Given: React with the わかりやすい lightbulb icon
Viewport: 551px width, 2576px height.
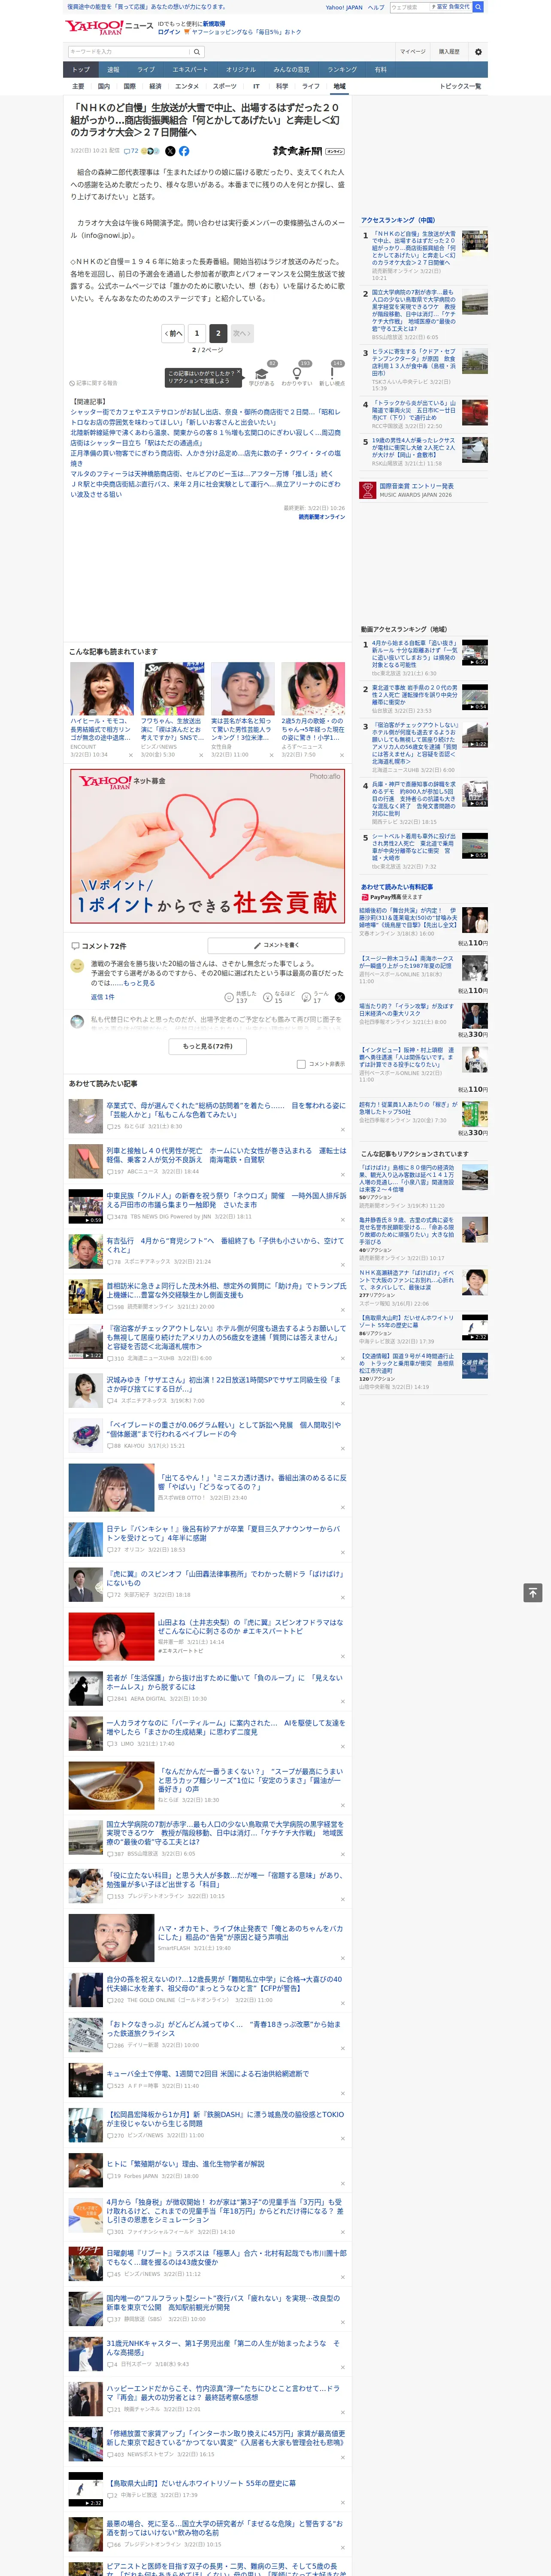Looking at the screenshot, I should [x=297, y=374].
